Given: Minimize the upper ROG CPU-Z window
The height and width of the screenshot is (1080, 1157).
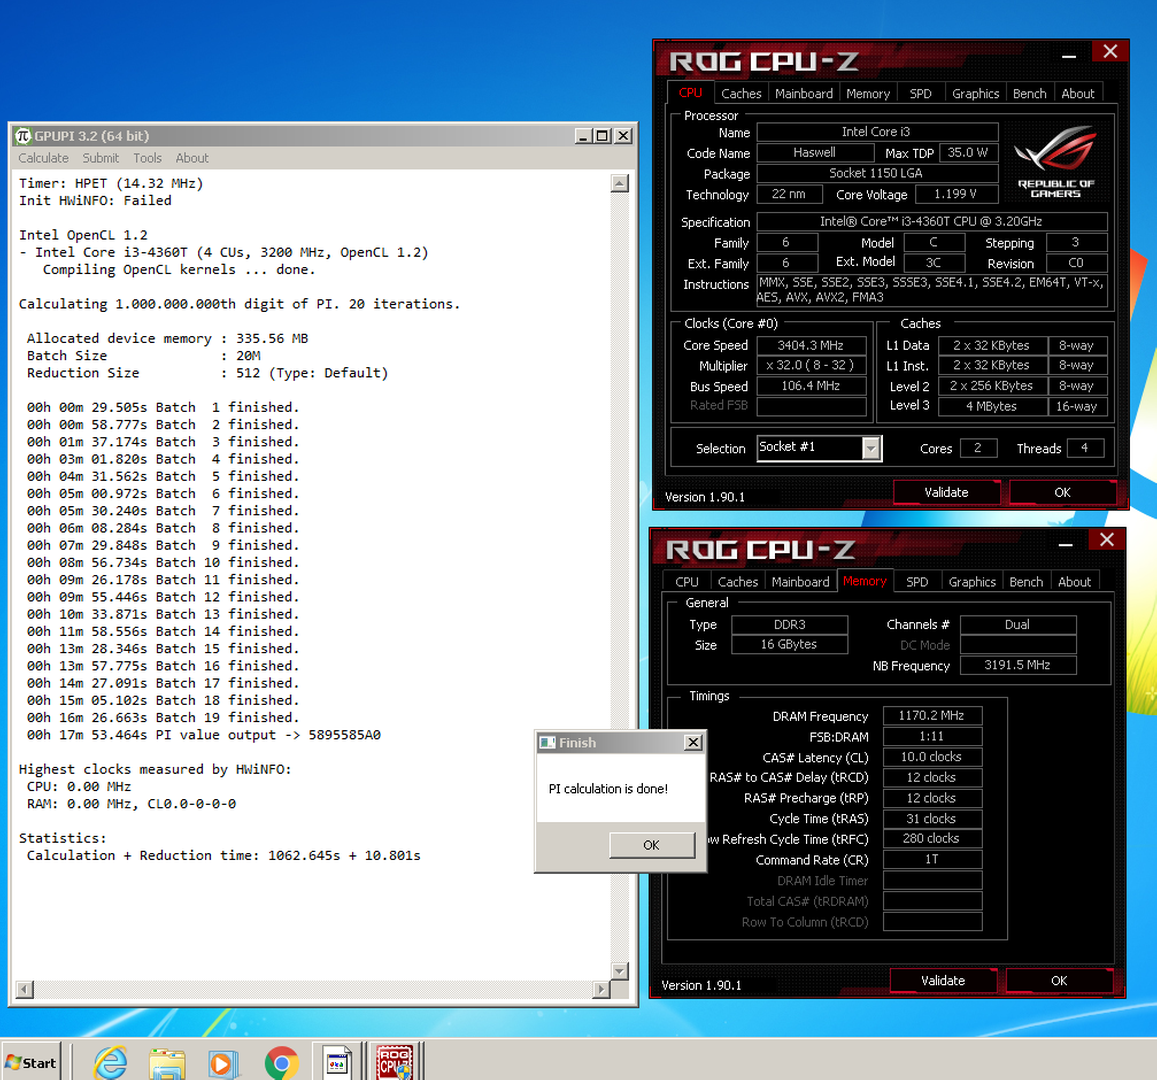Looking at the screenshot, I should coord(1068,55).
